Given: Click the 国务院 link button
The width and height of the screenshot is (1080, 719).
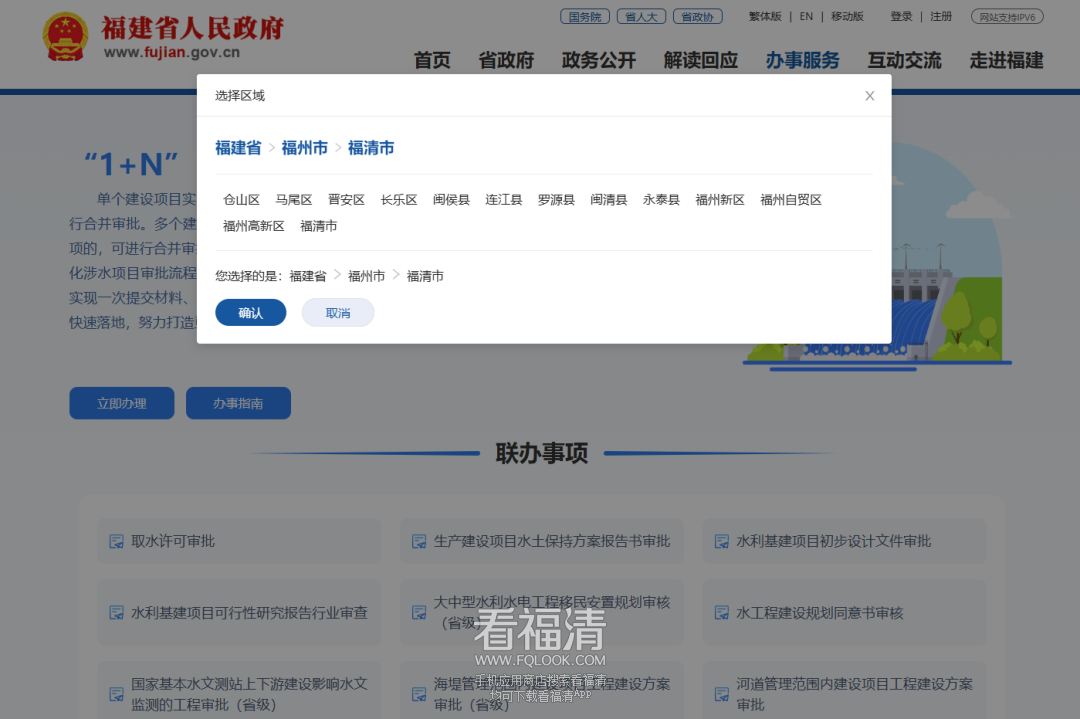Looking at the screenshot, I should (x=585, y=17).
